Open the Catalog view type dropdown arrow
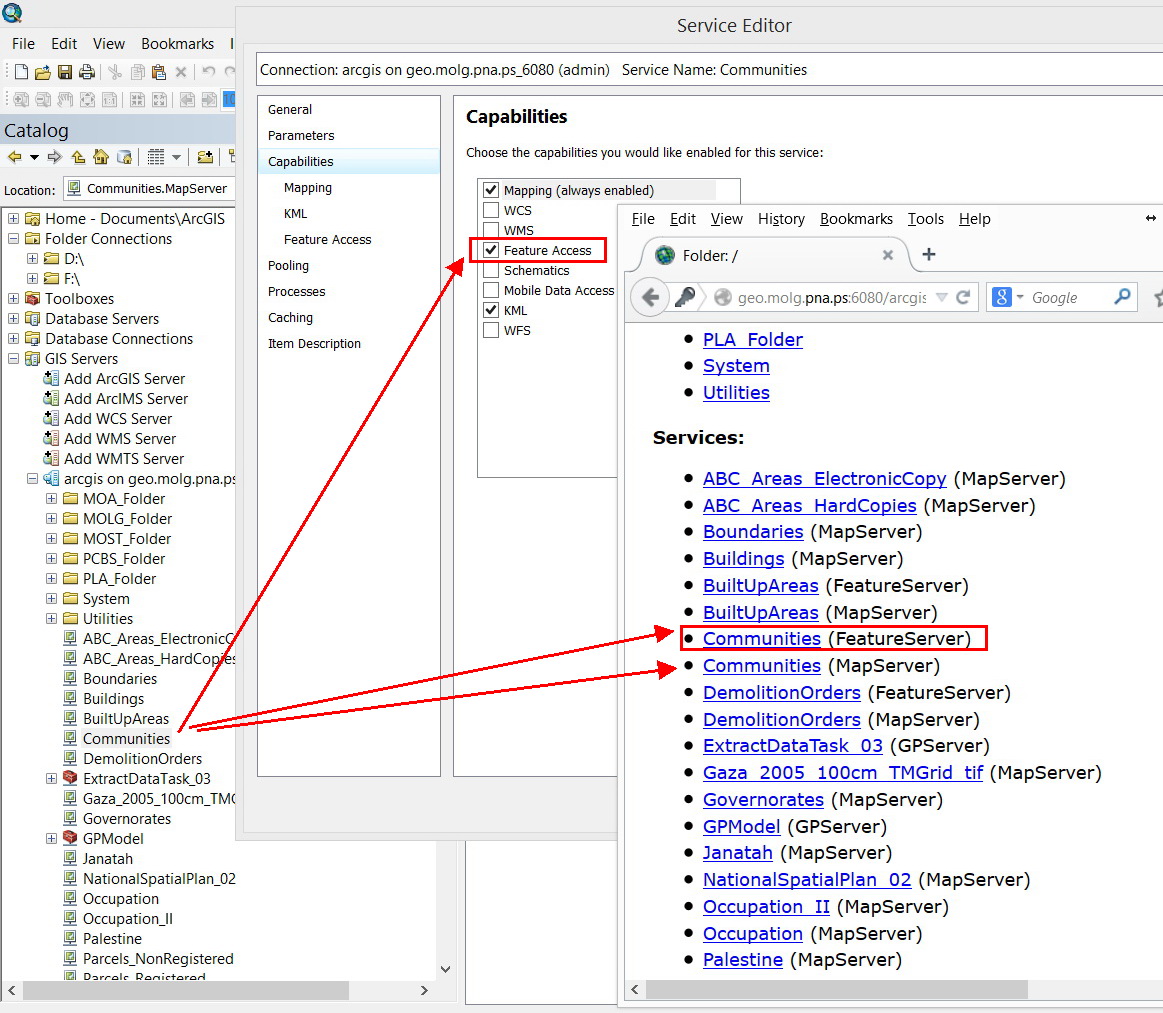The height and width of the screenshot is (1013, 1163). pyautogui.click(x=176, y=157)
